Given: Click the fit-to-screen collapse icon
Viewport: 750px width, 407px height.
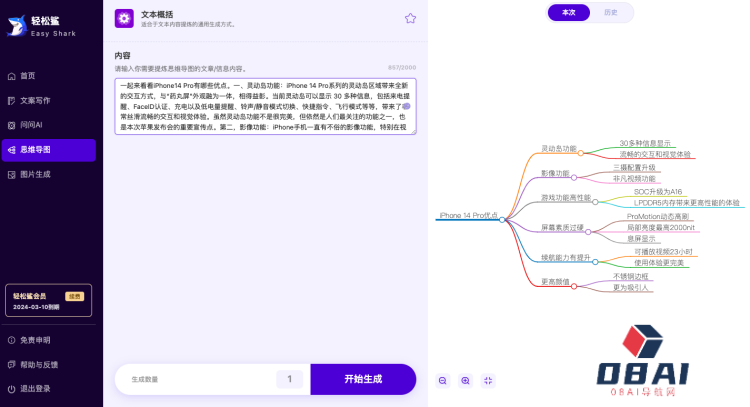Looking at the screenshot, I should (x=488, y=381).
